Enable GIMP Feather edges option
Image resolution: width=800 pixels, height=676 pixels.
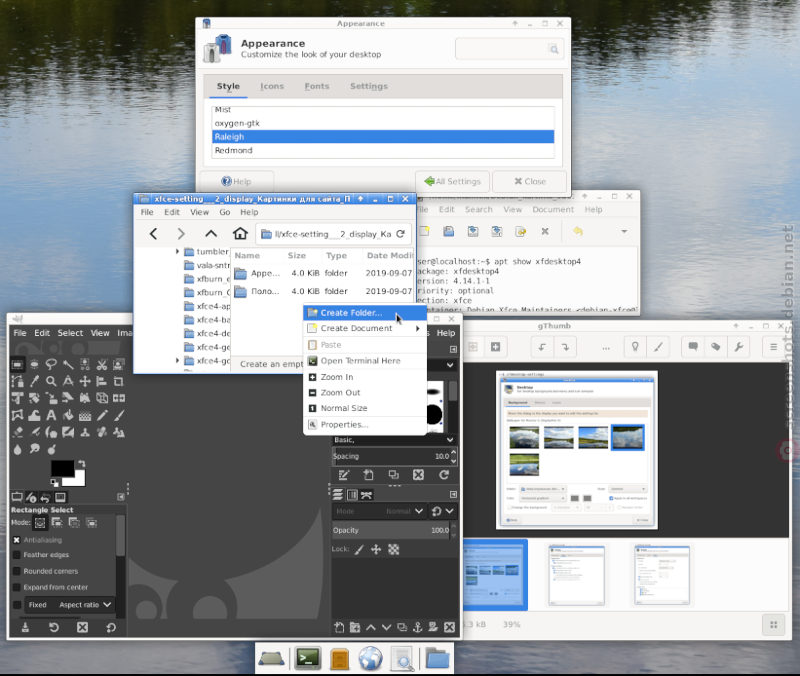(16, 555)
